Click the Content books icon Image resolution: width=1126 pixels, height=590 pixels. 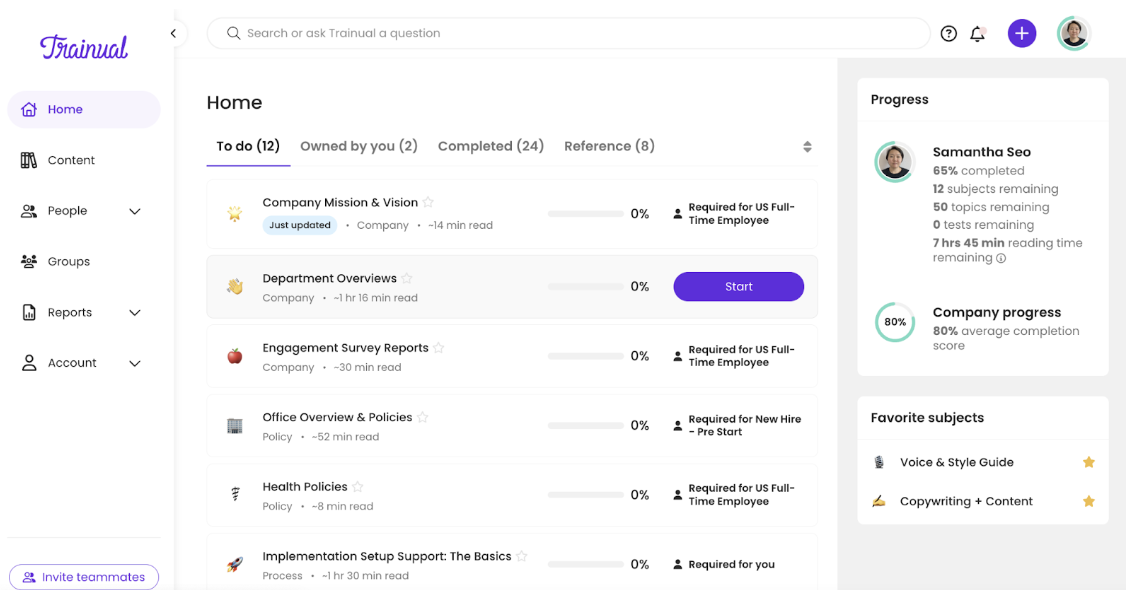[29, 160]
